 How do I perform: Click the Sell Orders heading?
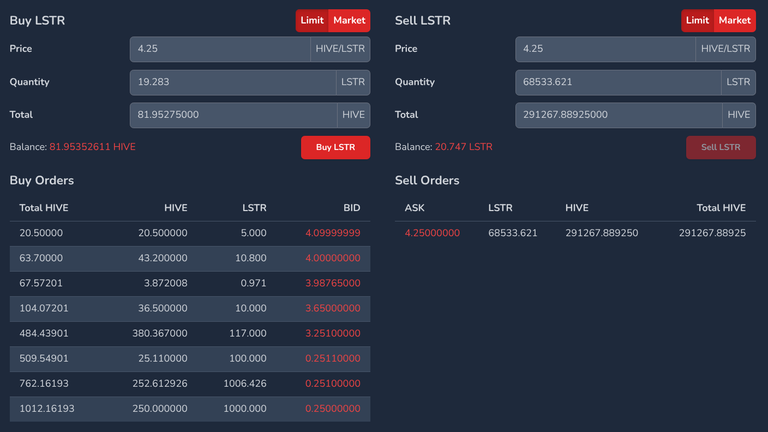(x=427, y=181)
